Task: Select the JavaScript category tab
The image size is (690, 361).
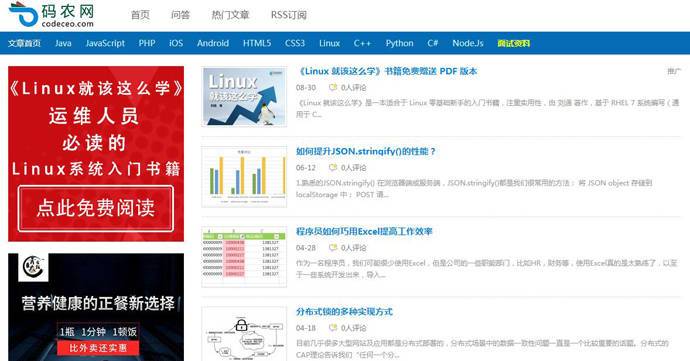Action: [x=105, y=43]
